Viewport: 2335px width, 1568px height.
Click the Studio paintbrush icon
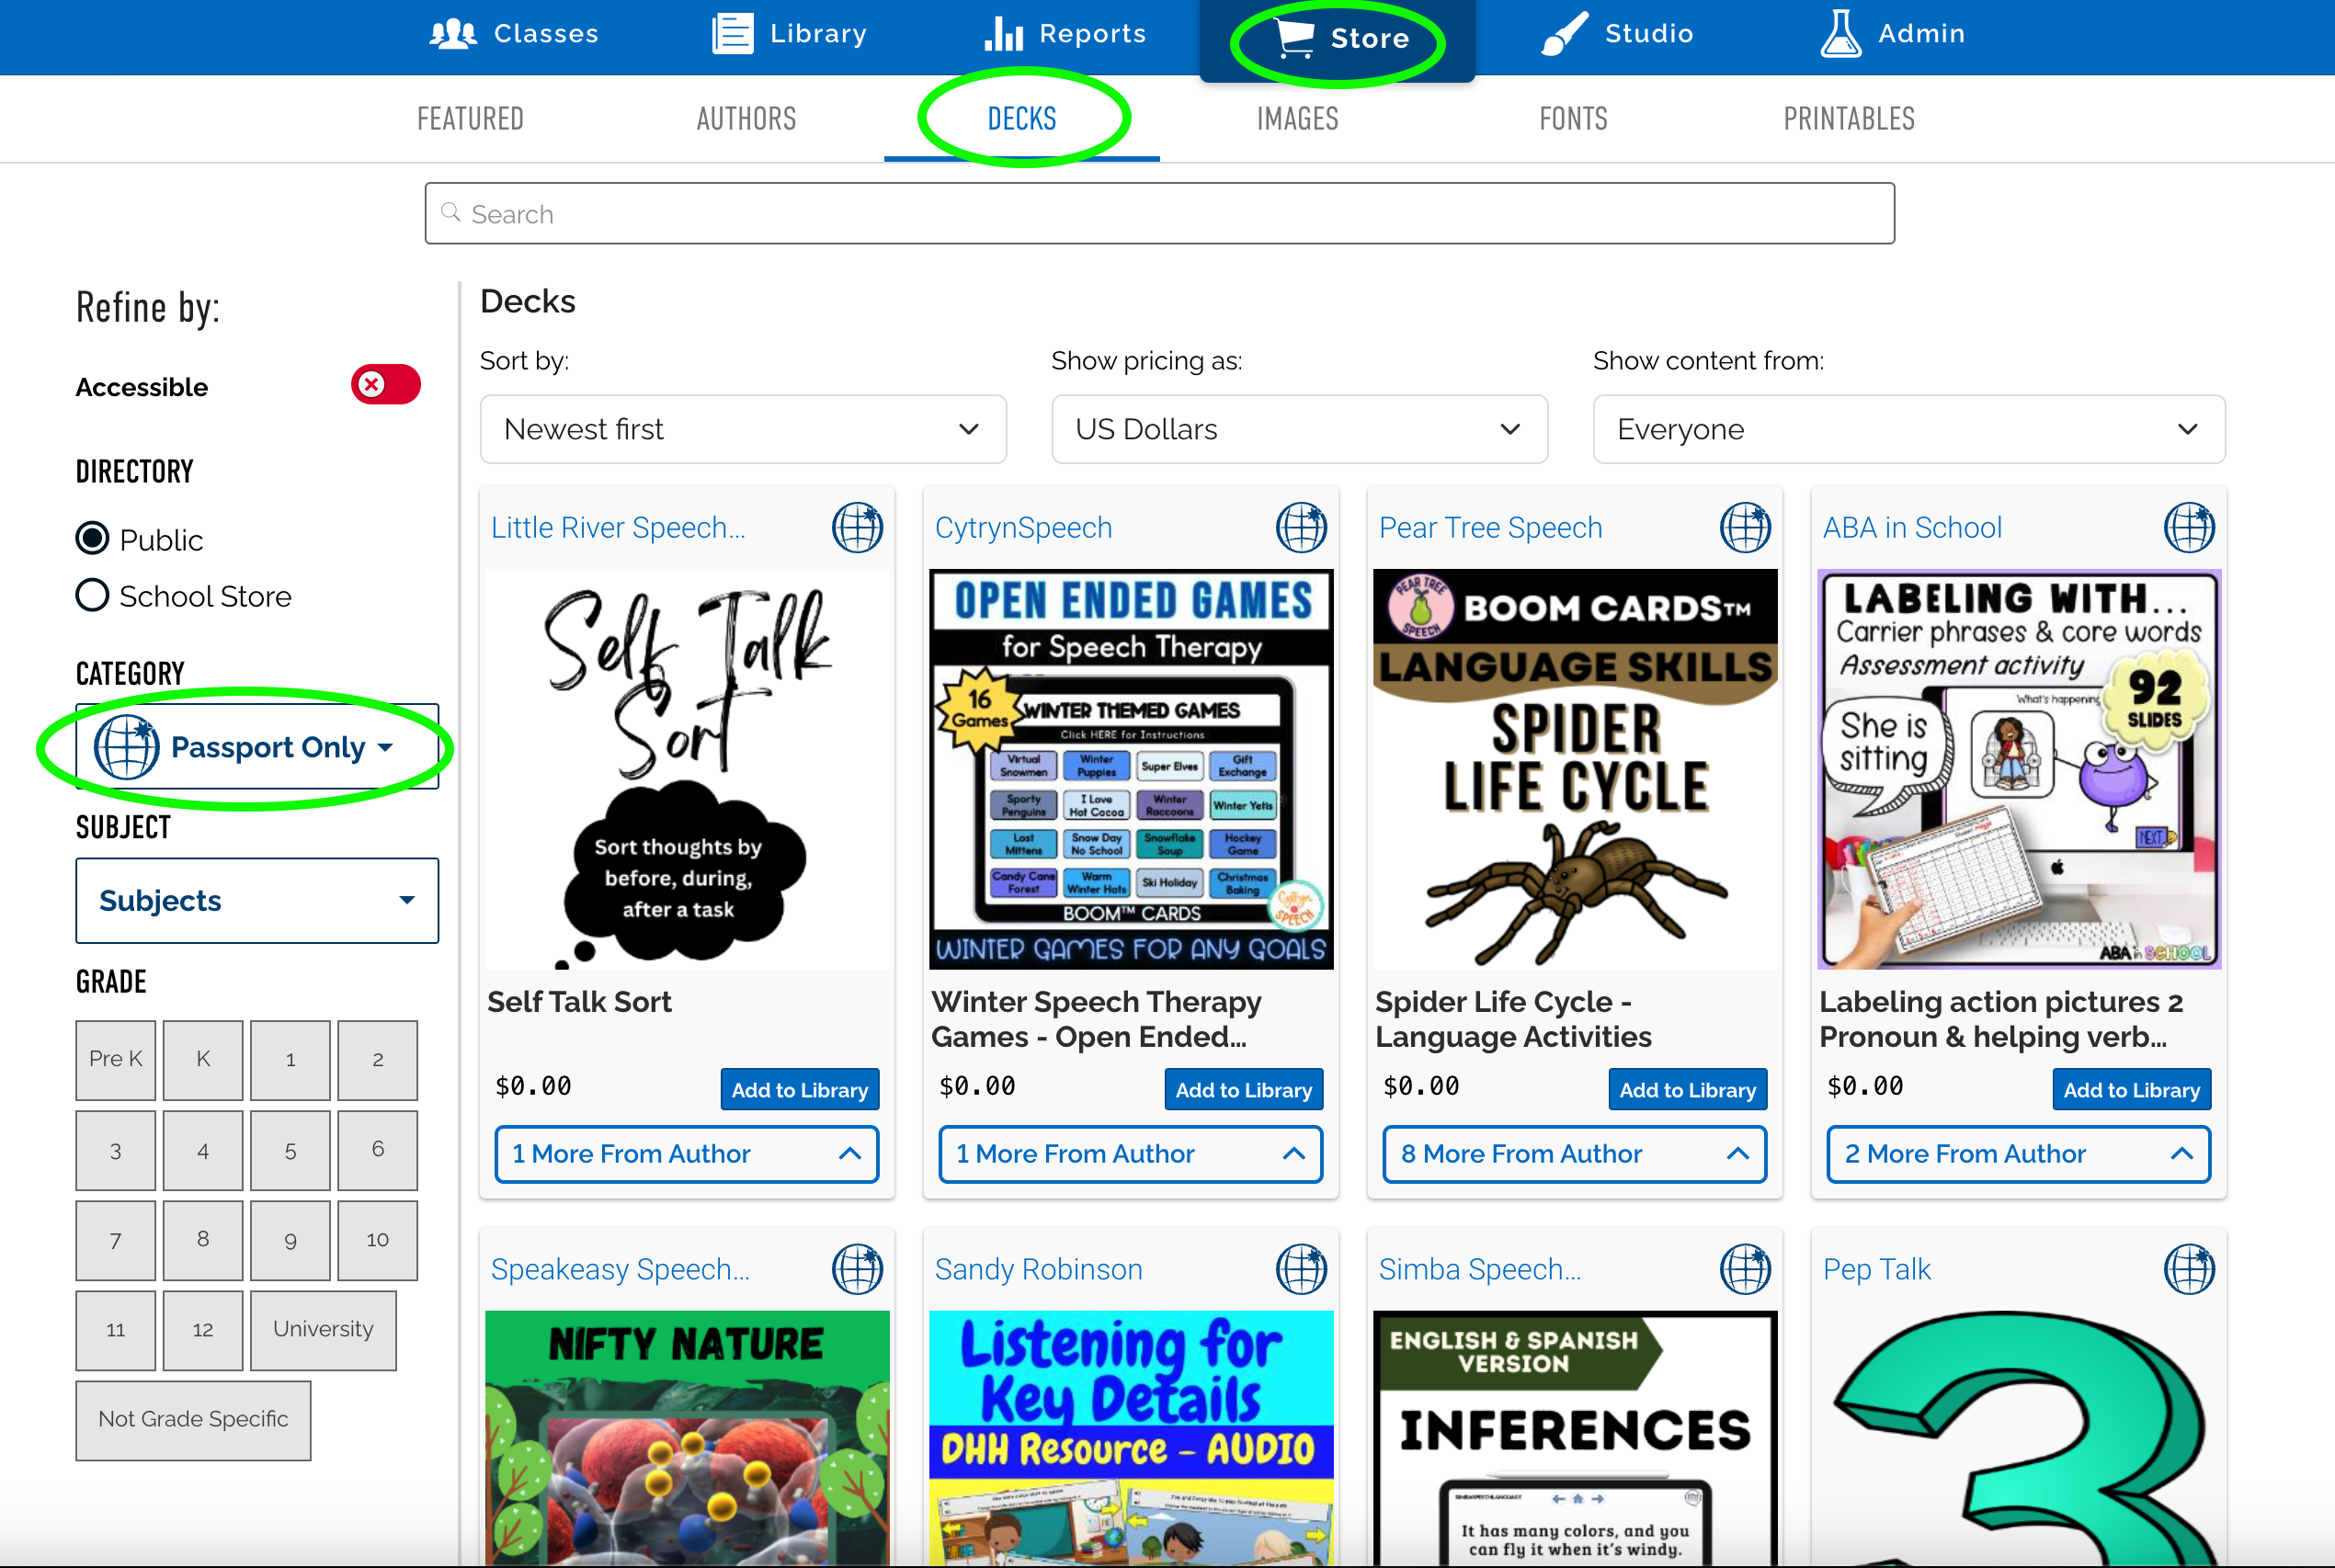point(1564,34)
